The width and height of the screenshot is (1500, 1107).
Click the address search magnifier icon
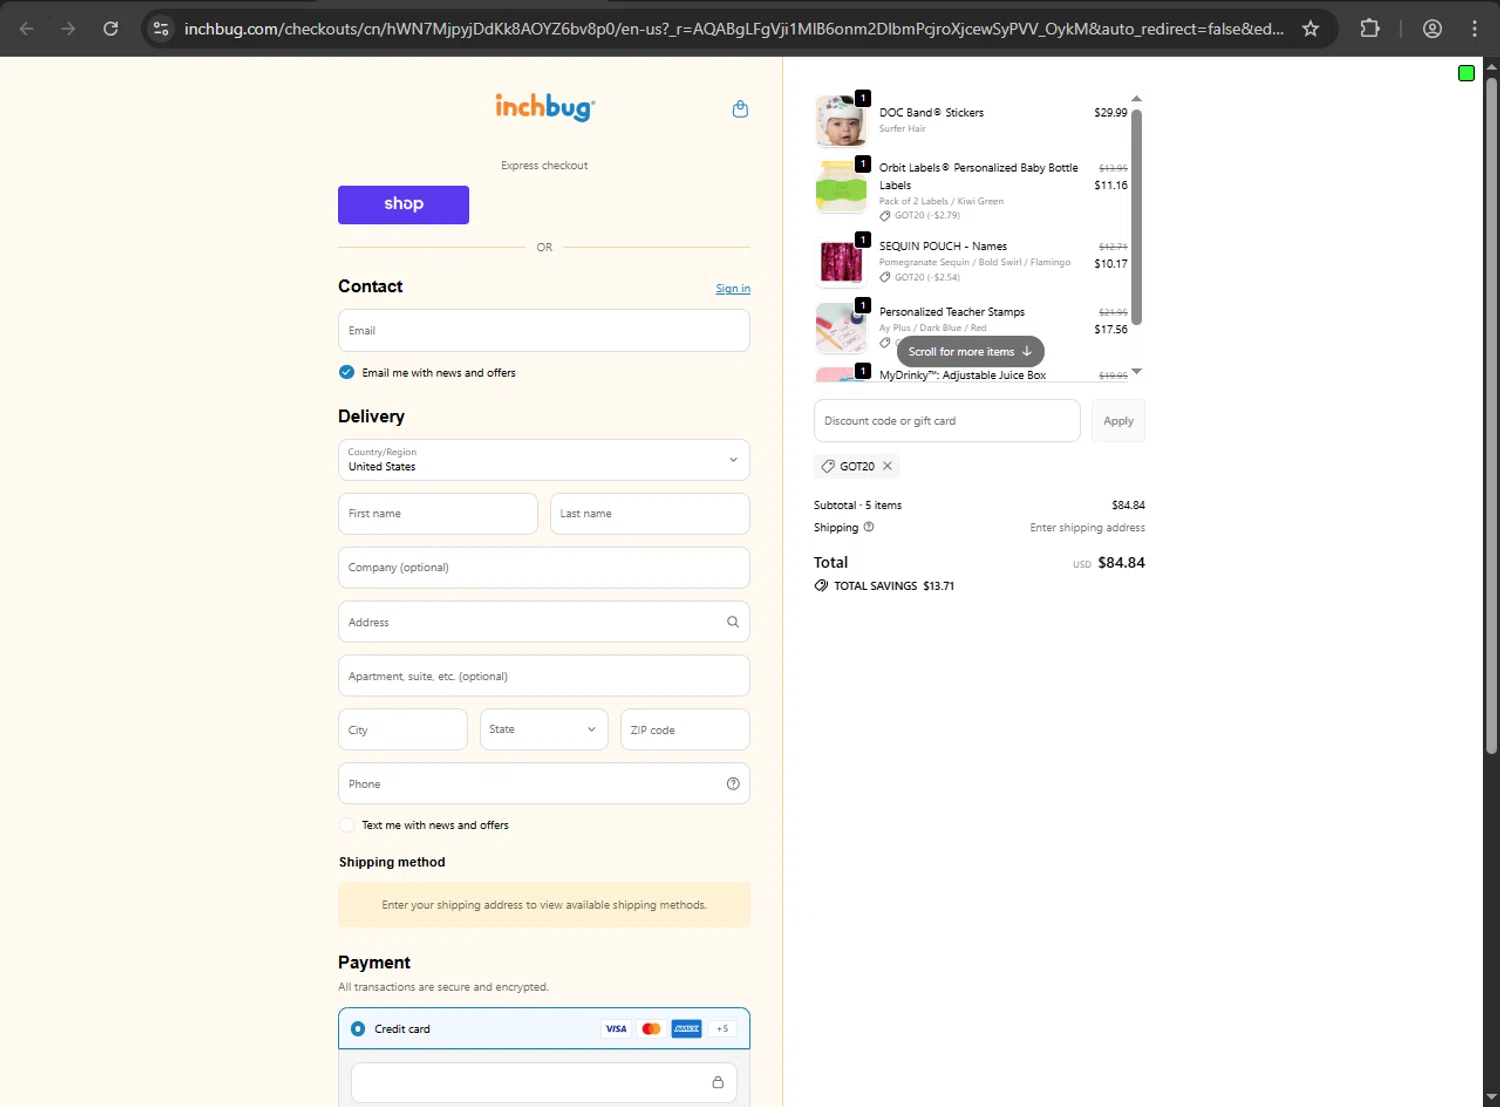point(733,622)
